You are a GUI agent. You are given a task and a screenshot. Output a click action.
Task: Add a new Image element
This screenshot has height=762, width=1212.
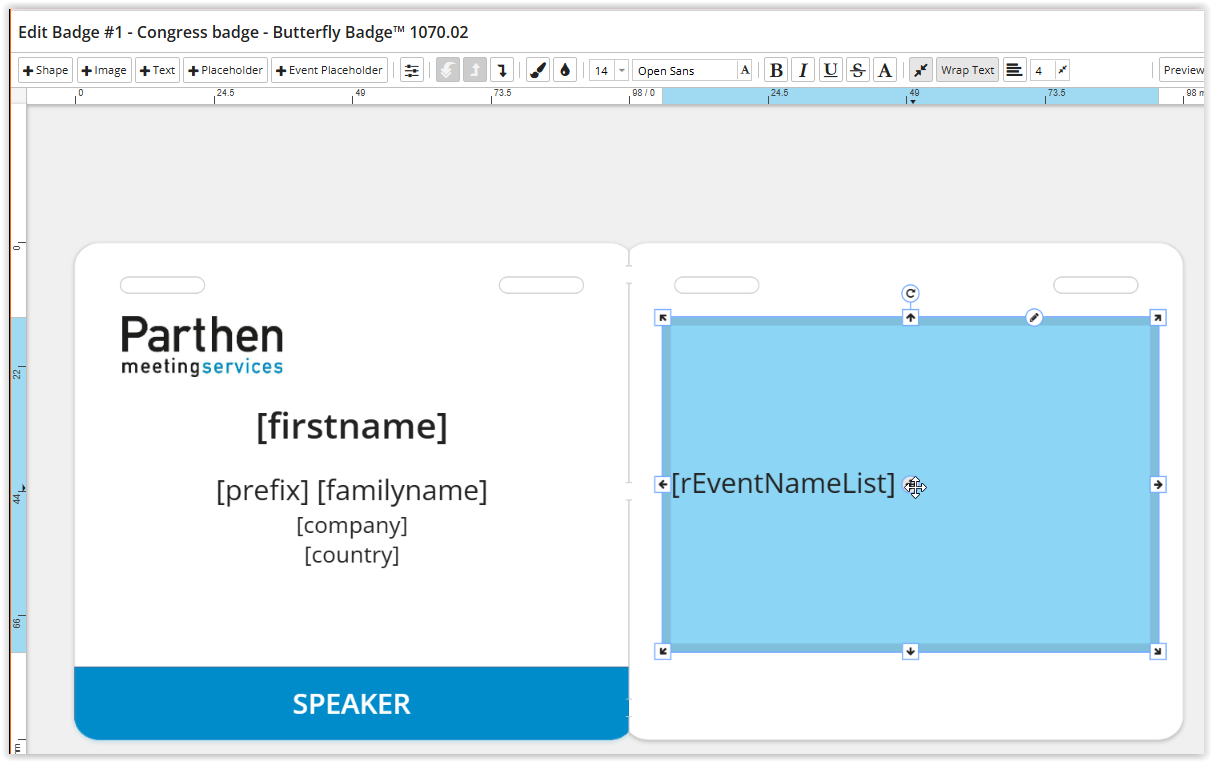click(x=104, y=71)
